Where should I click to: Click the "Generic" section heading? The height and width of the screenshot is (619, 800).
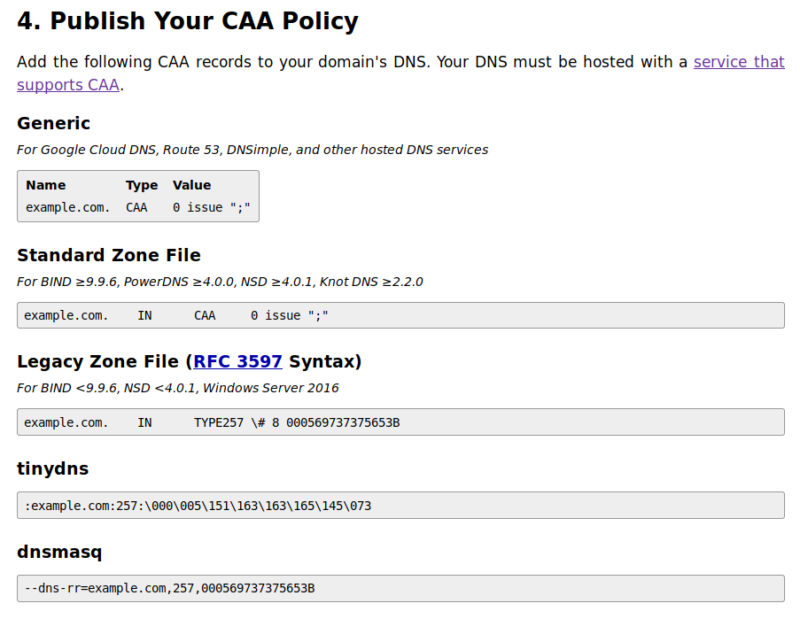click(54, 123)
